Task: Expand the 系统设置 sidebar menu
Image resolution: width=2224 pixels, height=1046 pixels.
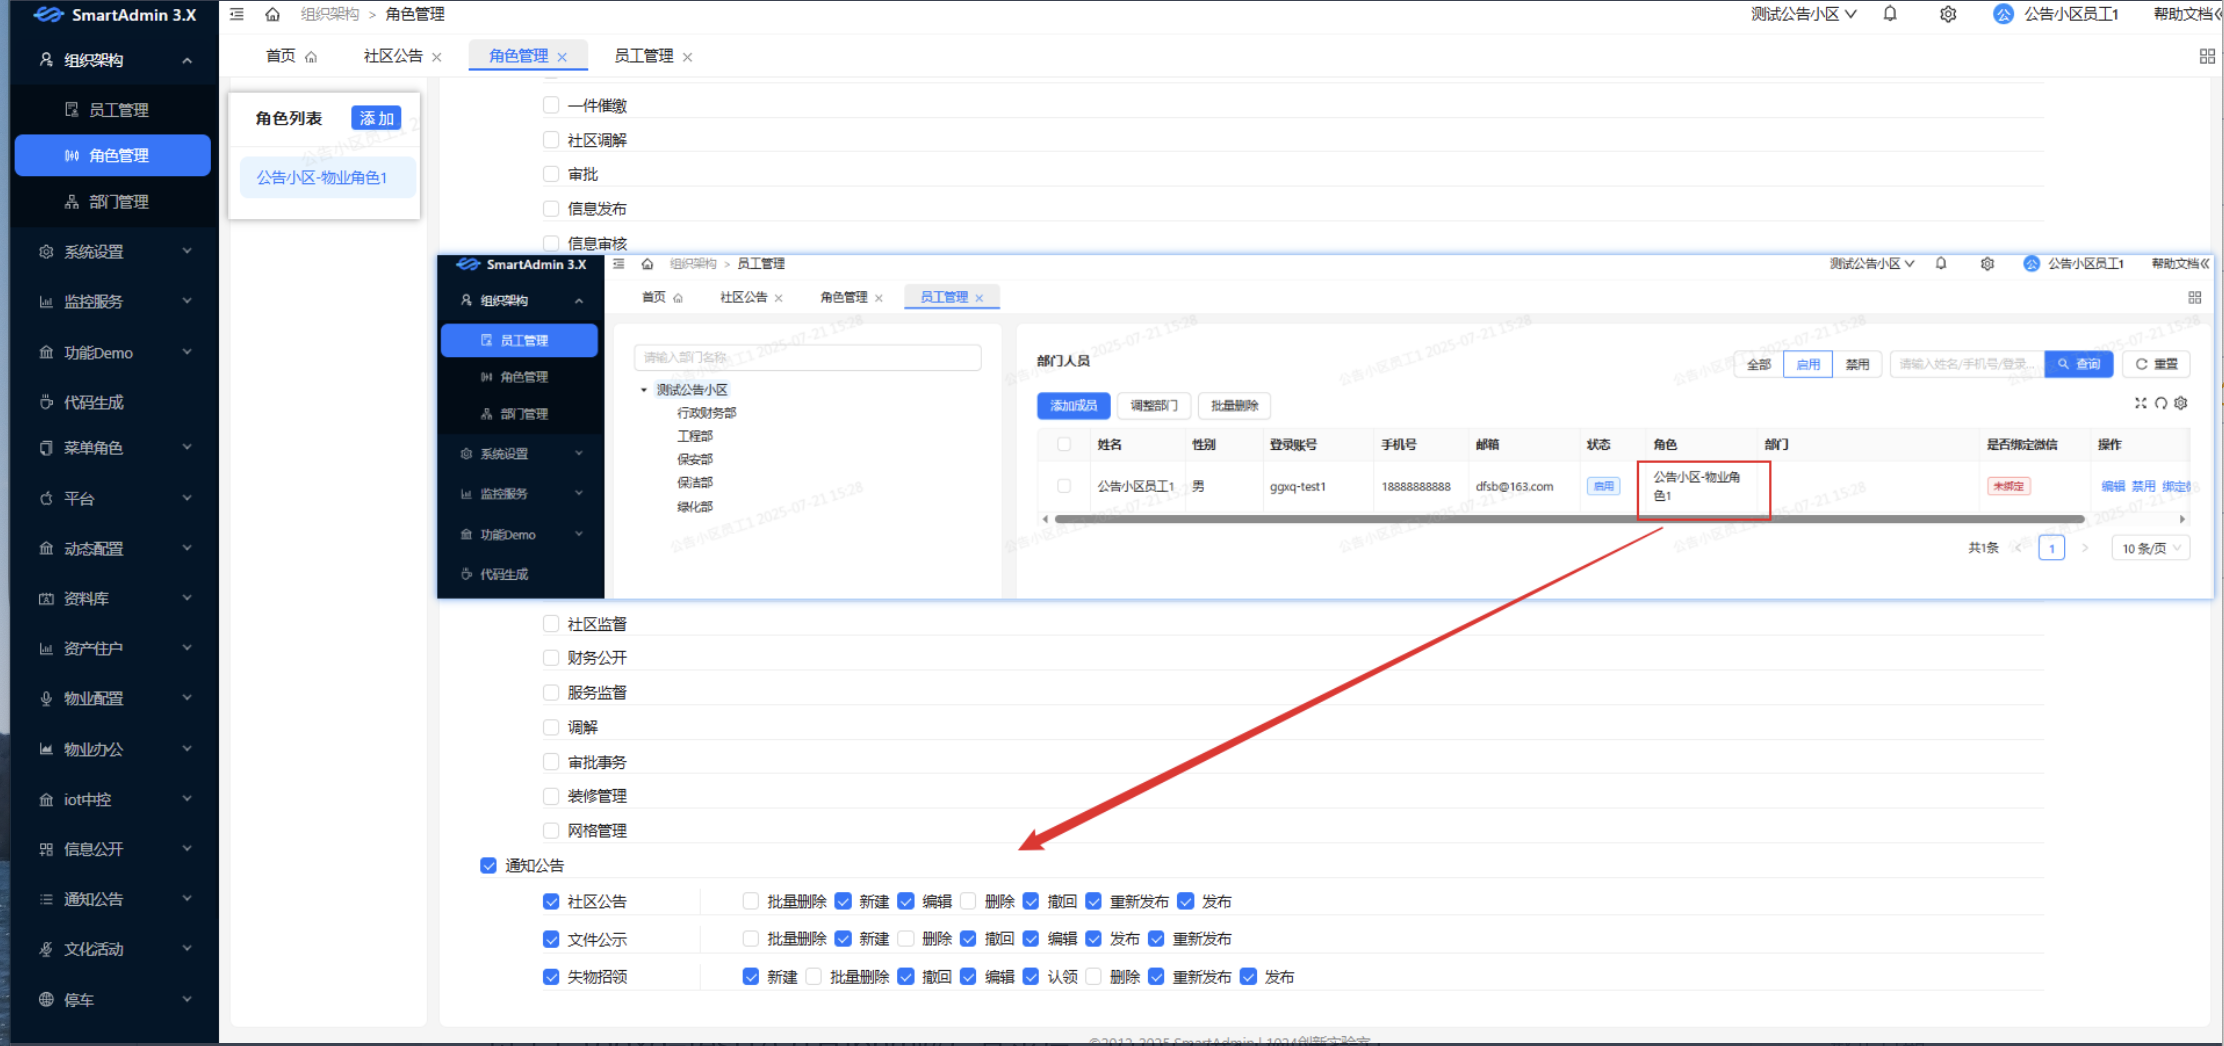Action: click(115, 252)
